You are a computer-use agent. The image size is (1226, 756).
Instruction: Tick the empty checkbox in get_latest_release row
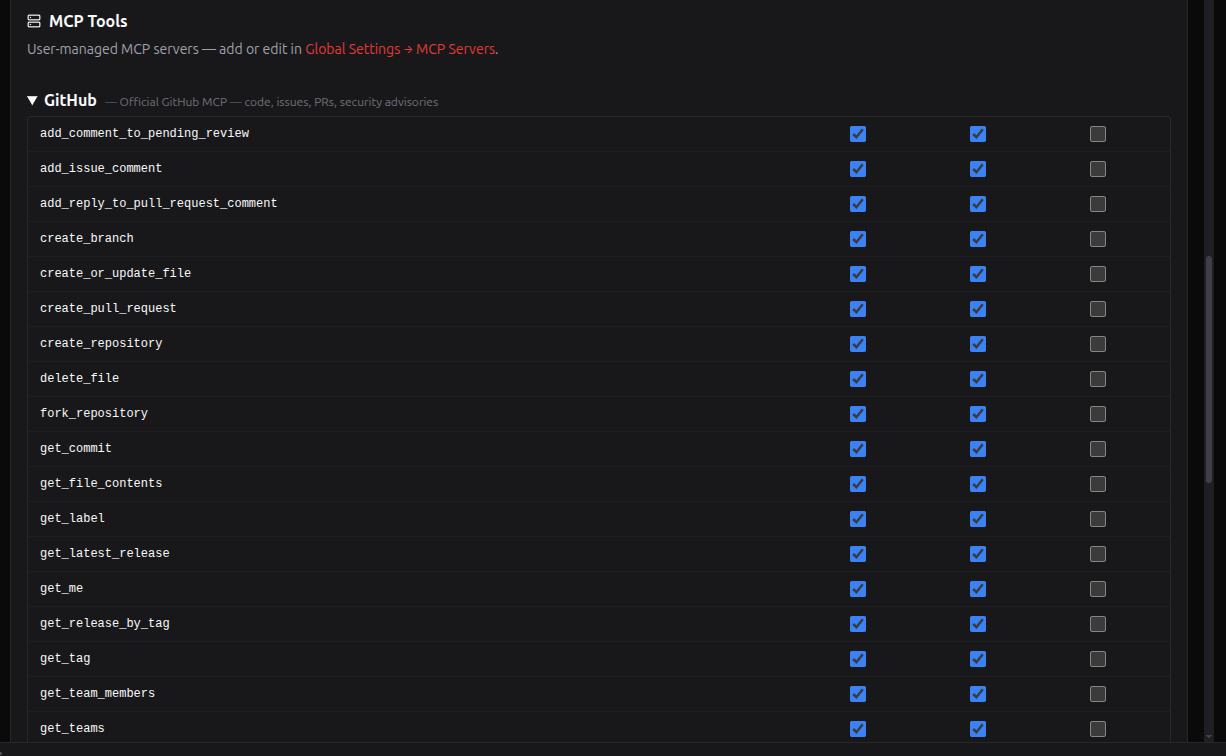(x=1098, y=554)
